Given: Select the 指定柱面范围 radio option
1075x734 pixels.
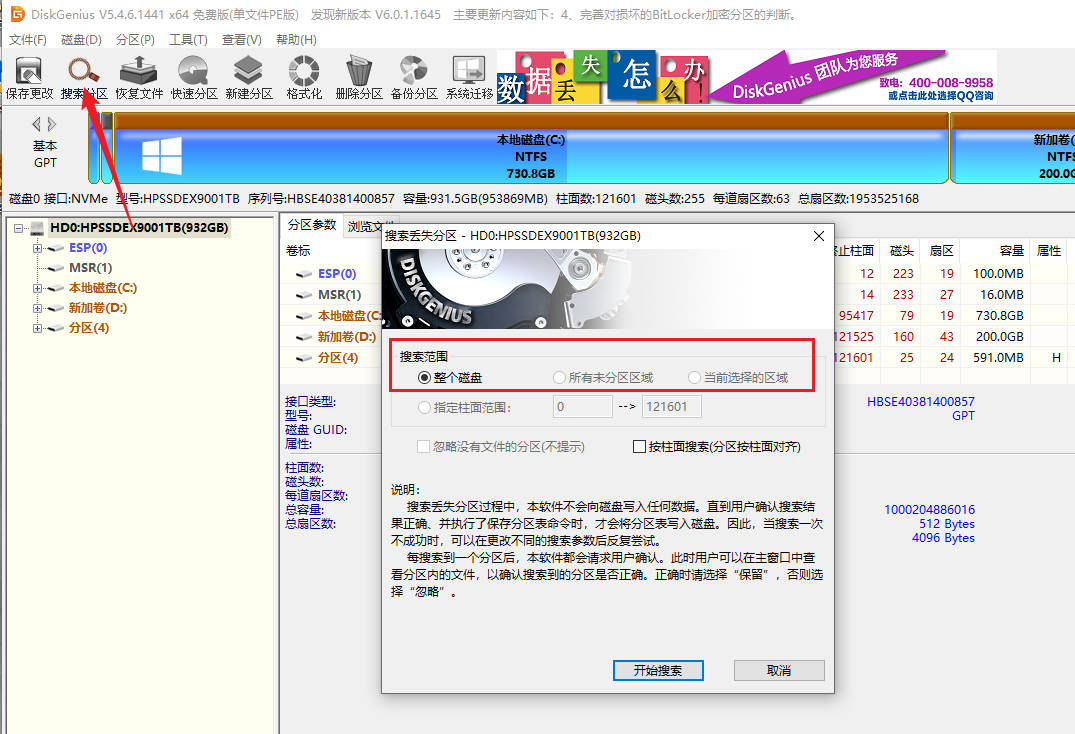Looking at the screenshot, I should tap(465, 407).
